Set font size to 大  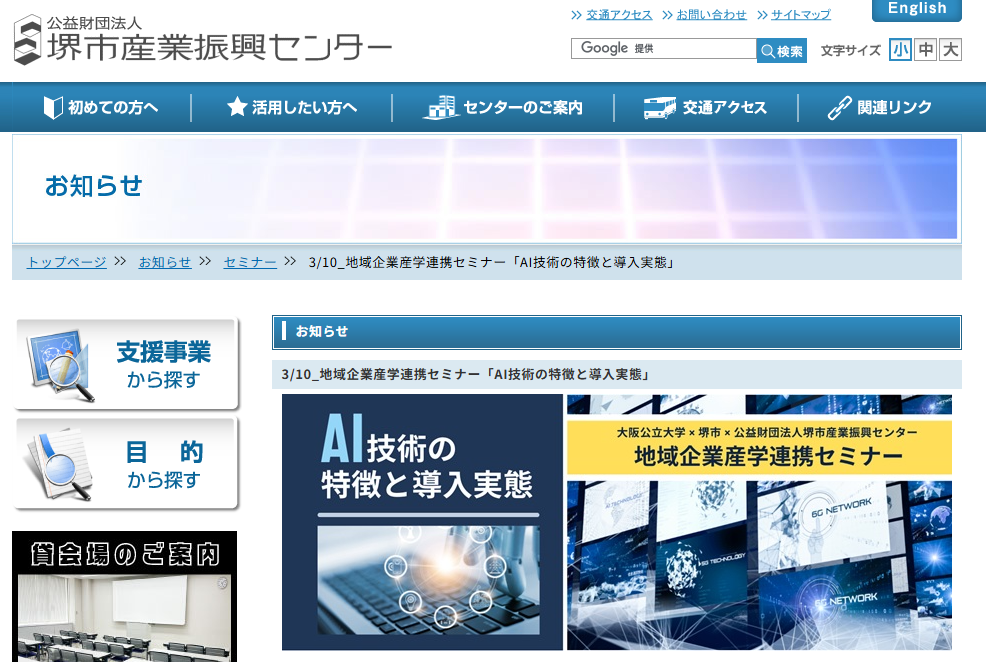[949, 48]
